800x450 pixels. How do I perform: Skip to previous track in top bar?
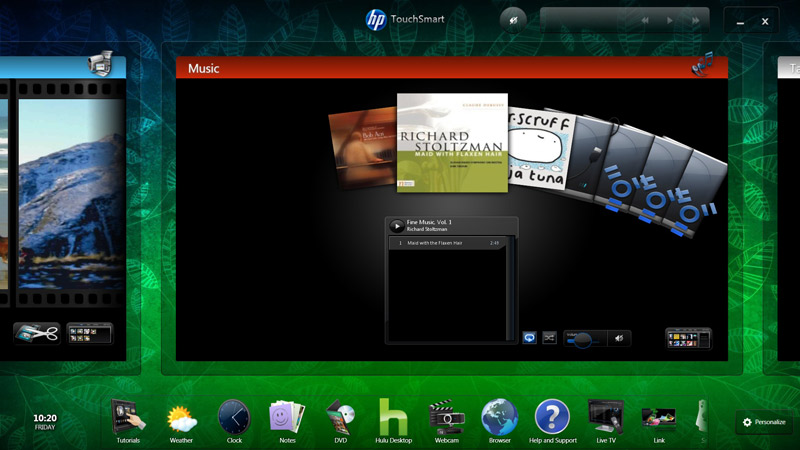645,20
